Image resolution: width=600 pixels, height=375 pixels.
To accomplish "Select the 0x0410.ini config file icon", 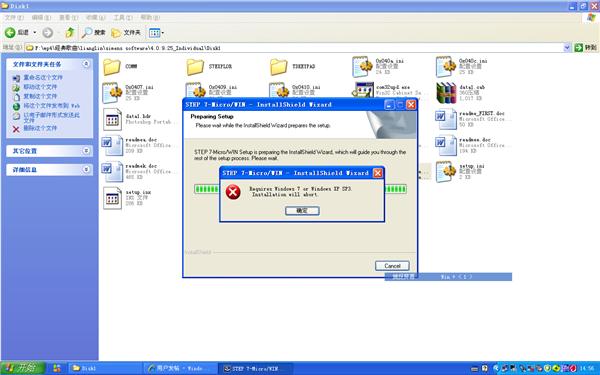I will click(279, 90).
